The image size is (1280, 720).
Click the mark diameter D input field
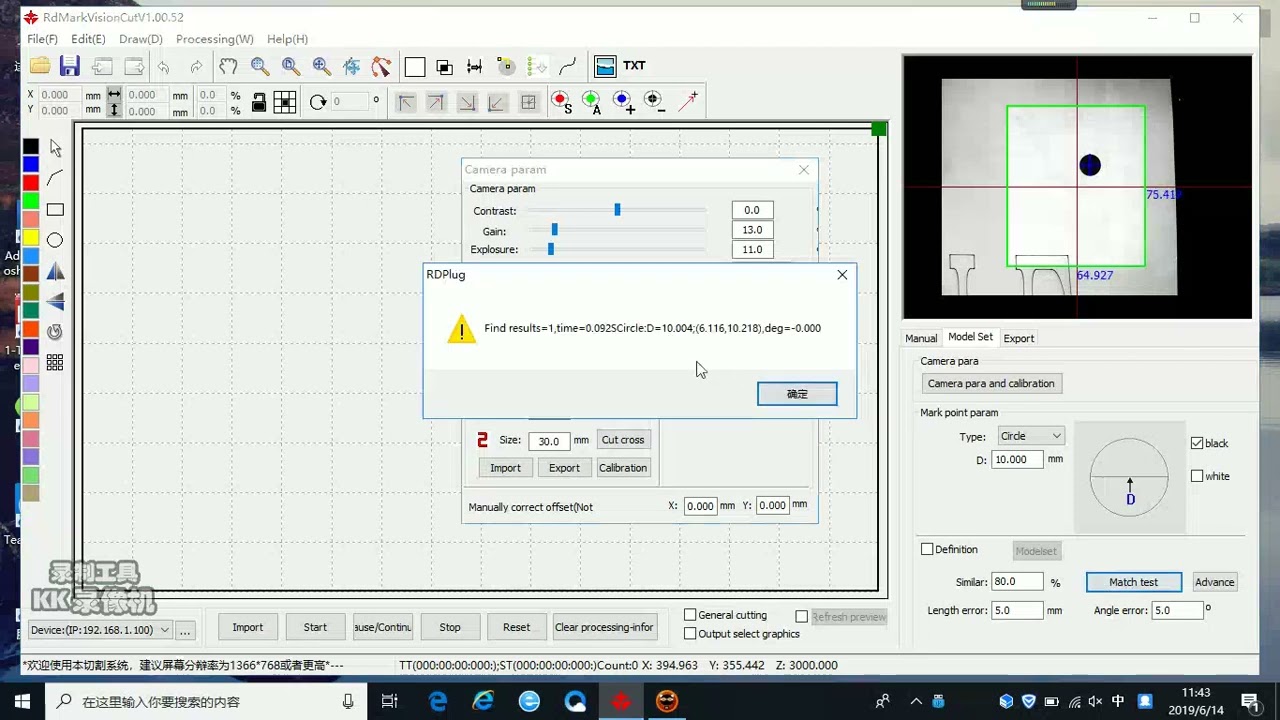1017,459
